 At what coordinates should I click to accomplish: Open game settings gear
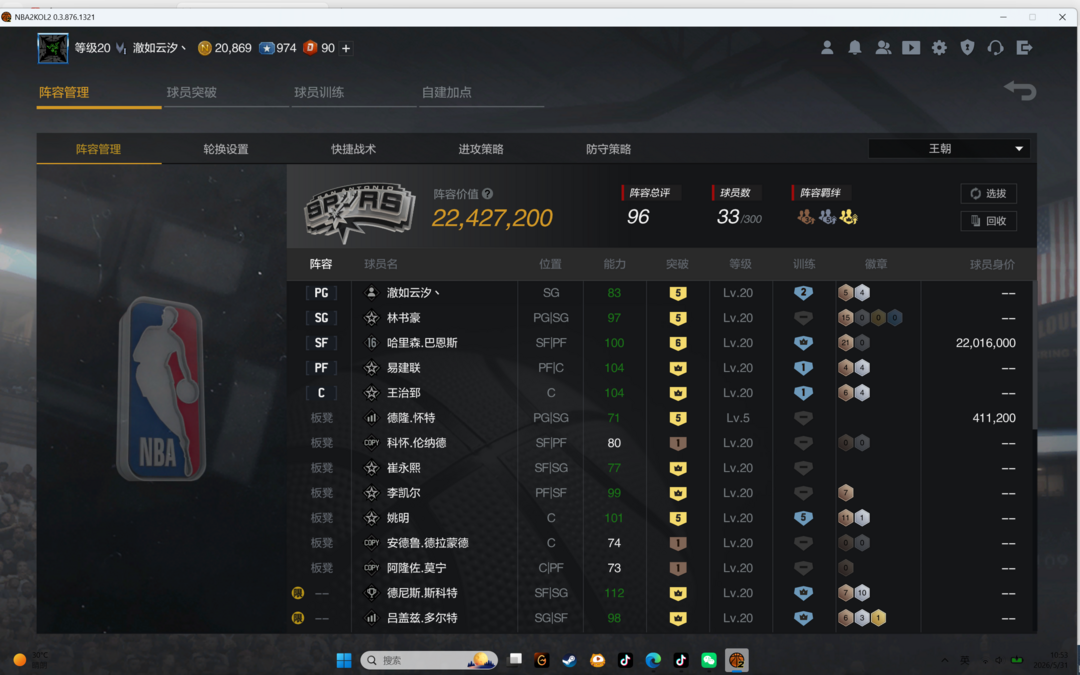[x=939, y=48]
